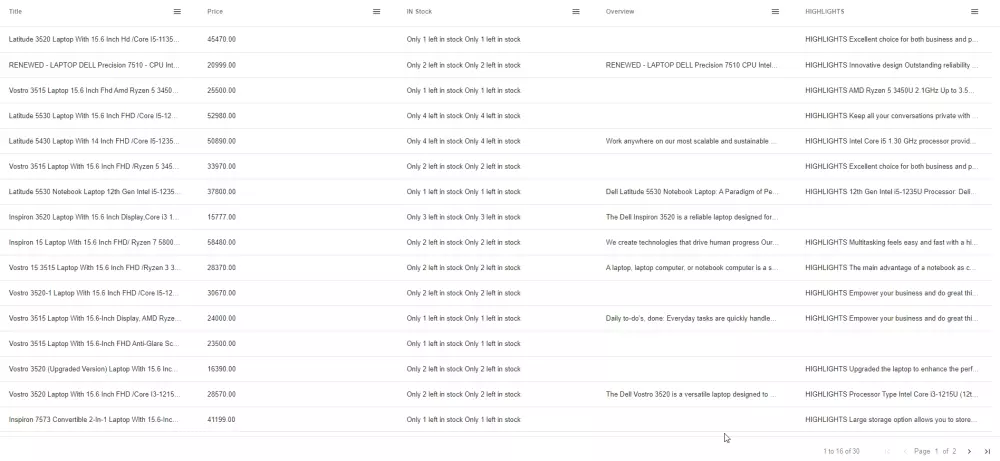Click overview 'We create technologies that drive human progress'
The height and width of the screenshot is (461, 1000).
(692, 242)
